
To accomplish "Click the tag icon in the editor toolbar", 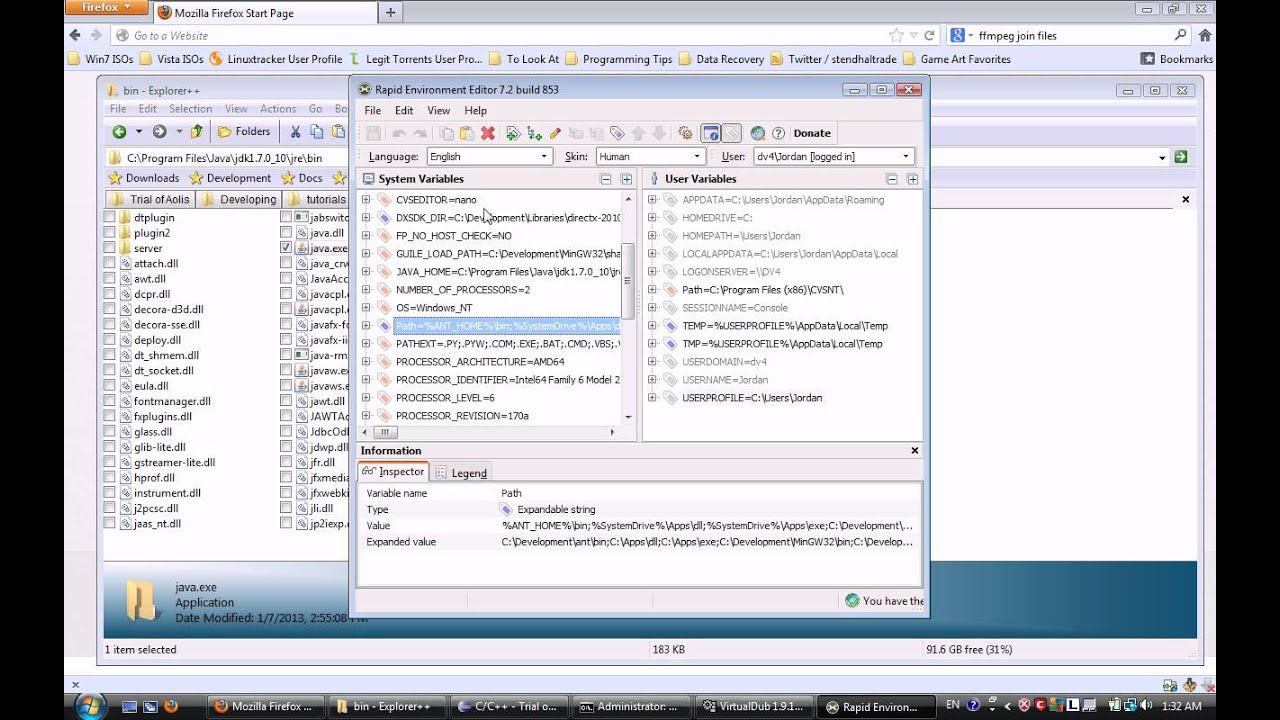I will 617,133.
